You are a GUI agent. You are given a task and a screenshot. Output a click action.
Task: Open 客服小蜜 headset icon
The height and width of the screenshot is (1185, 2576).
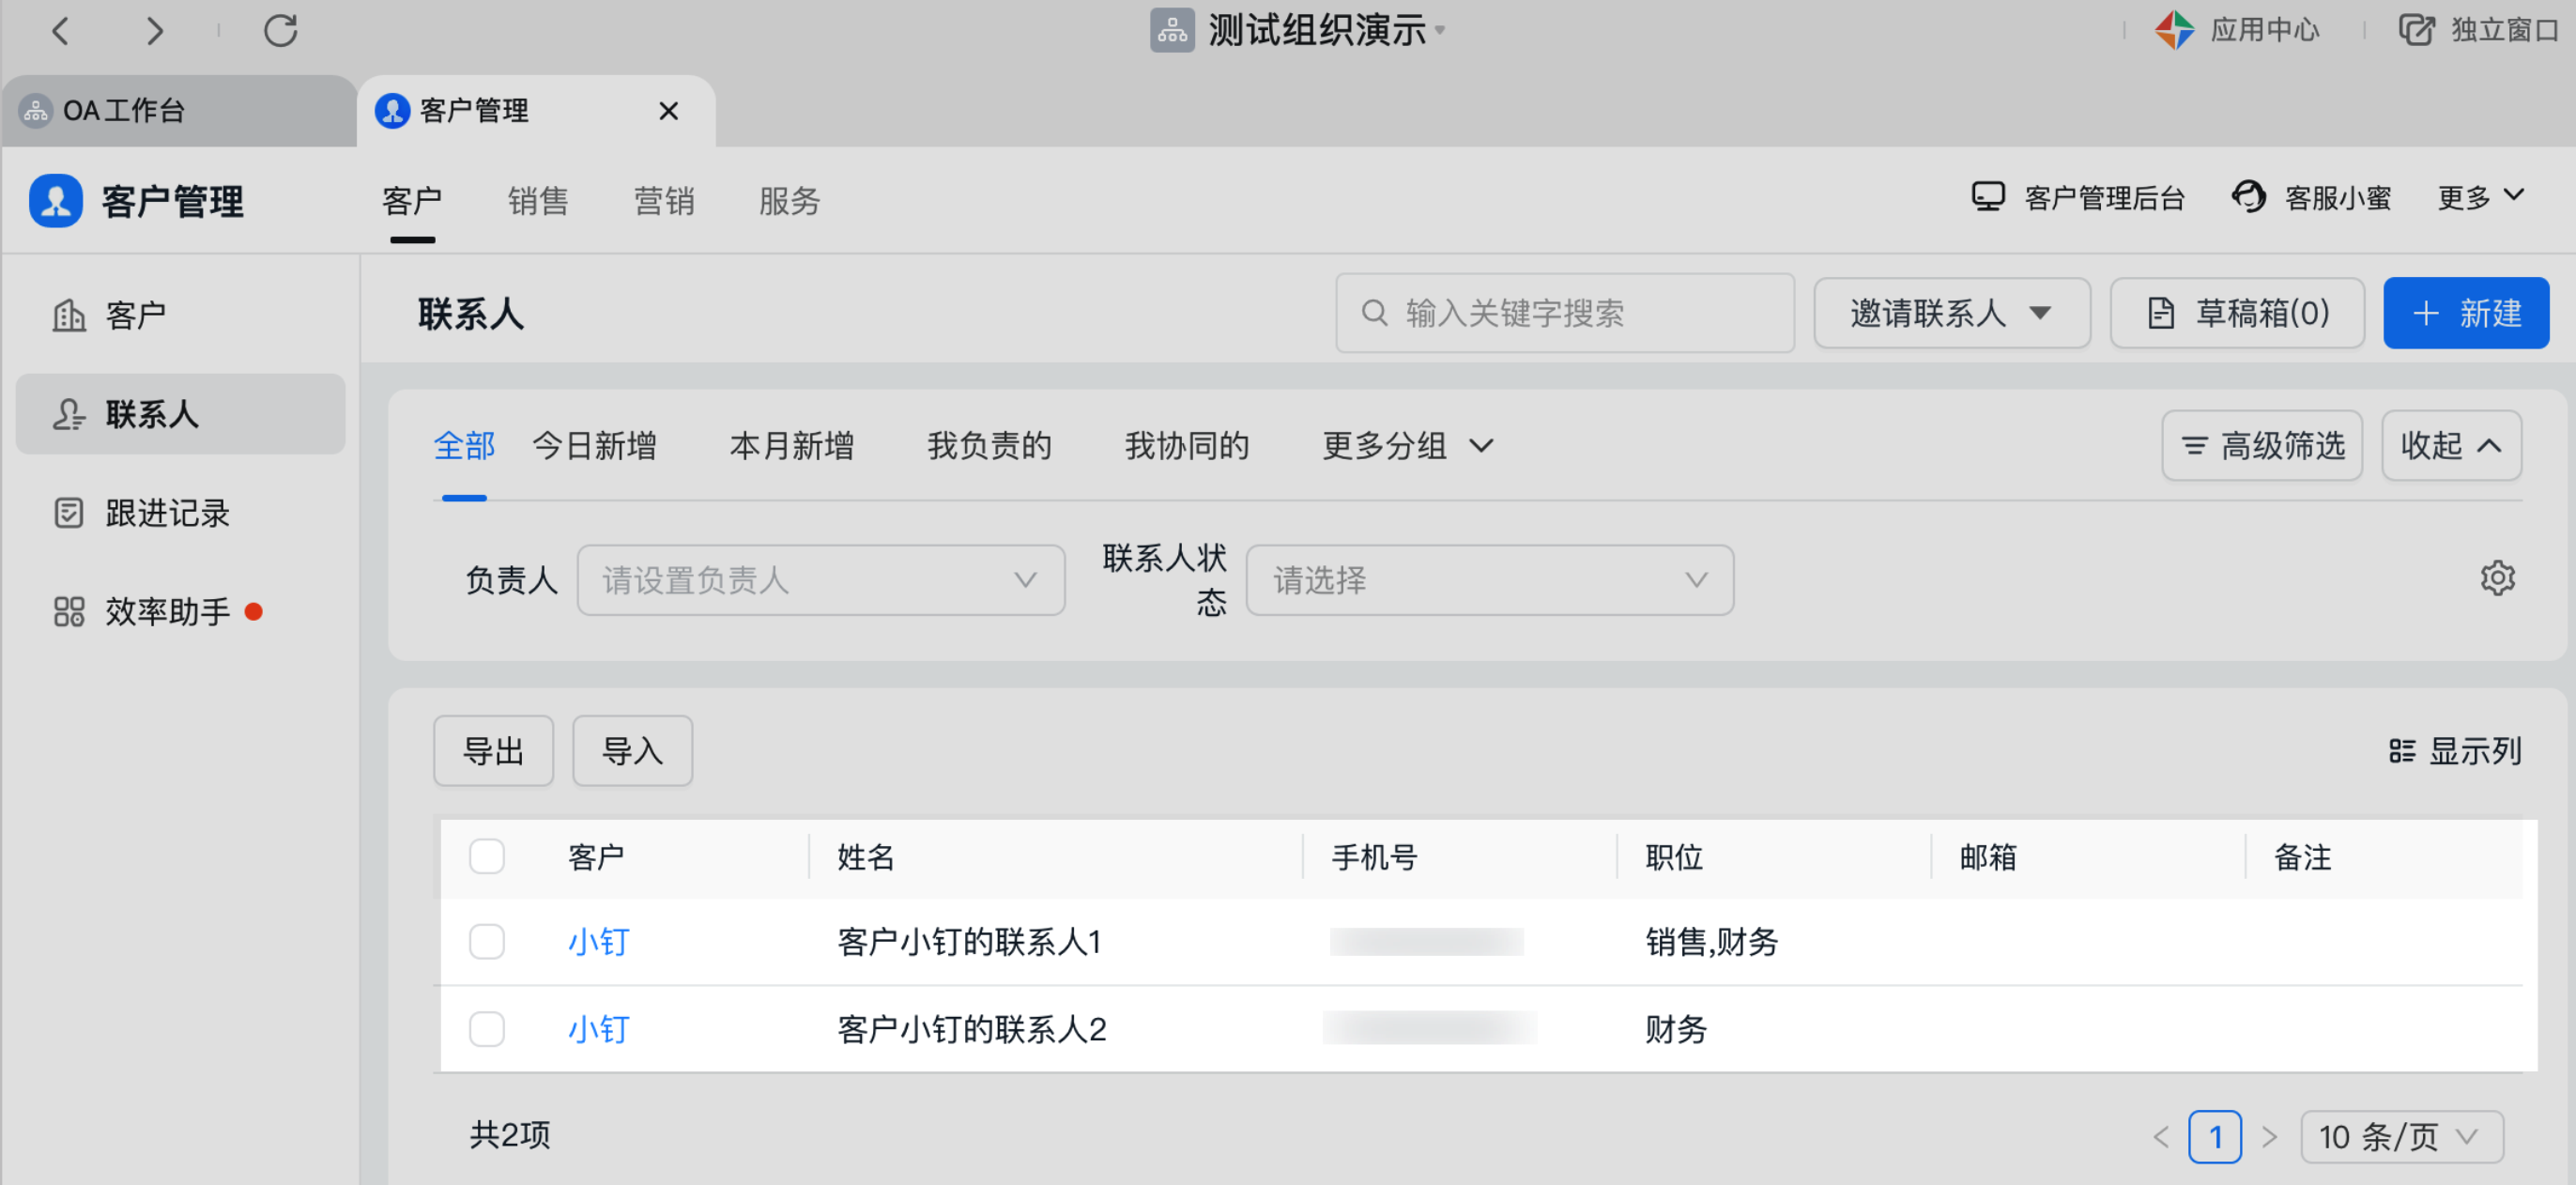[x=2248, y=197]
